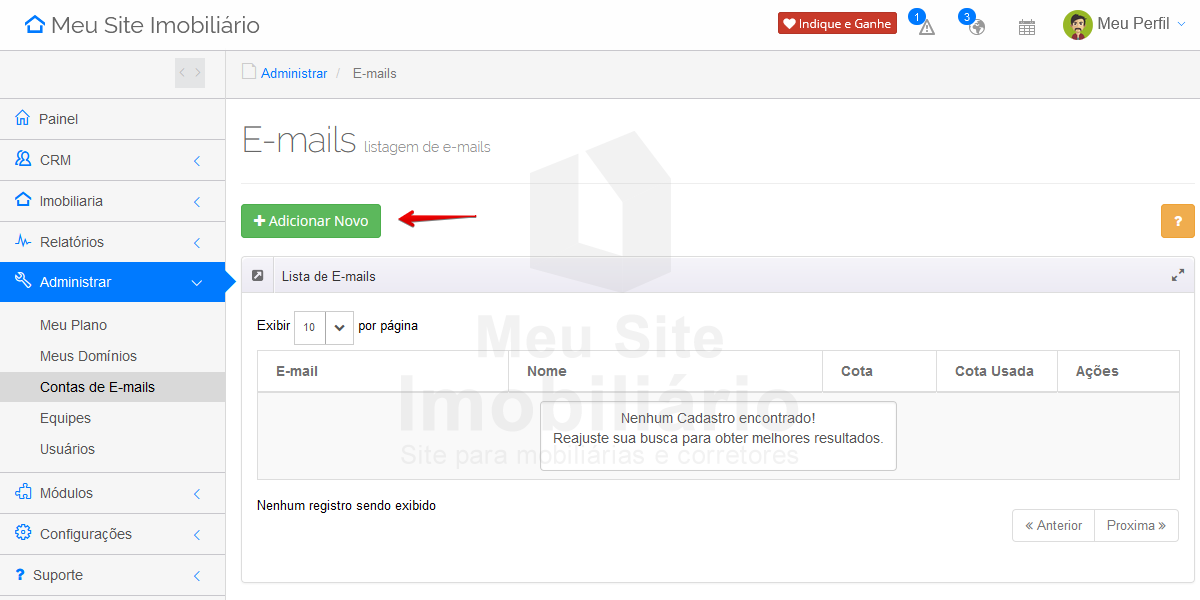Click the alert warning triangle notification icon
This screenshot has width=1200, height=600.
[926, 27]
